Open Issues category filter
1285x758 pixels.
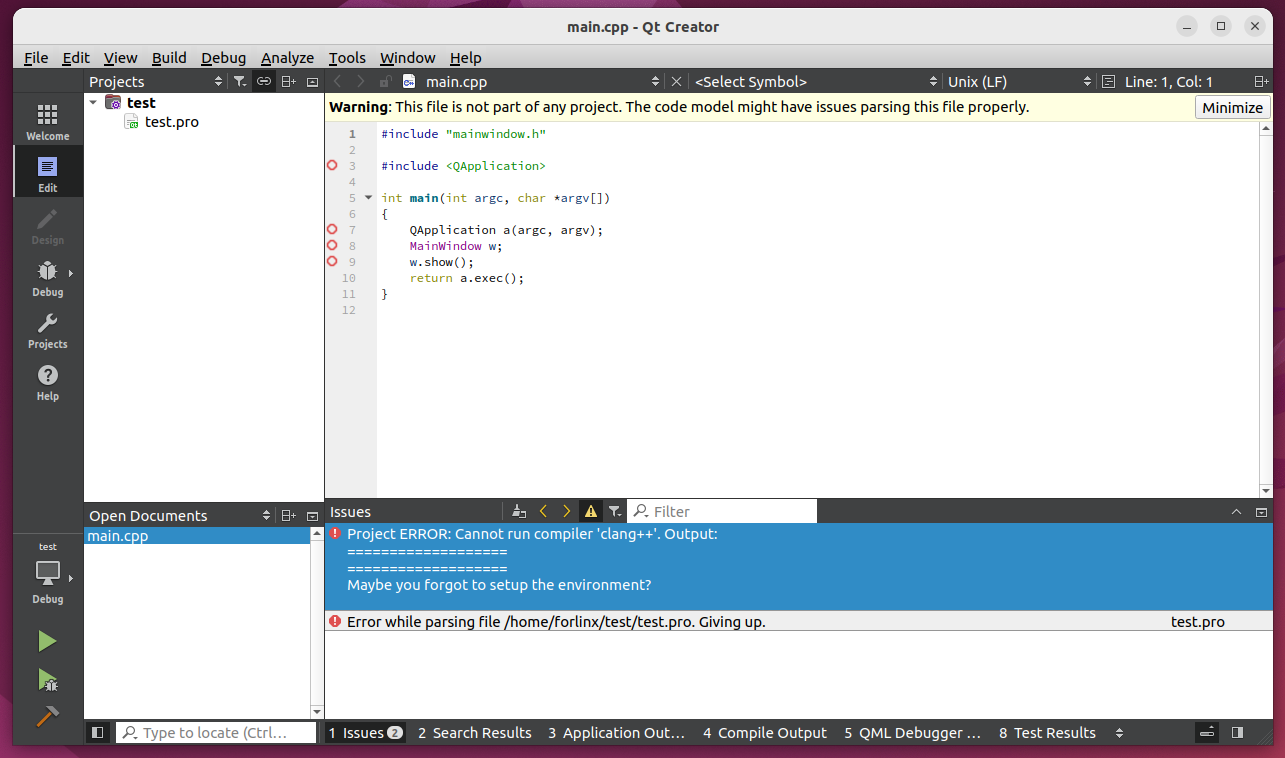coord(615,511)
